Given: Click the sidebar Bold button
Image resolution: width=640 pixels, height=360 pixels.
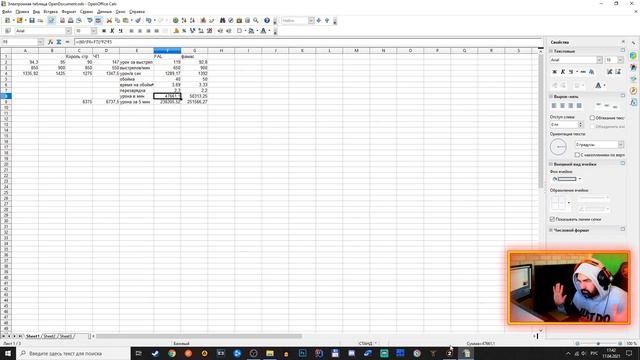Looking at the screenshot, I should (x=554, y=72).
